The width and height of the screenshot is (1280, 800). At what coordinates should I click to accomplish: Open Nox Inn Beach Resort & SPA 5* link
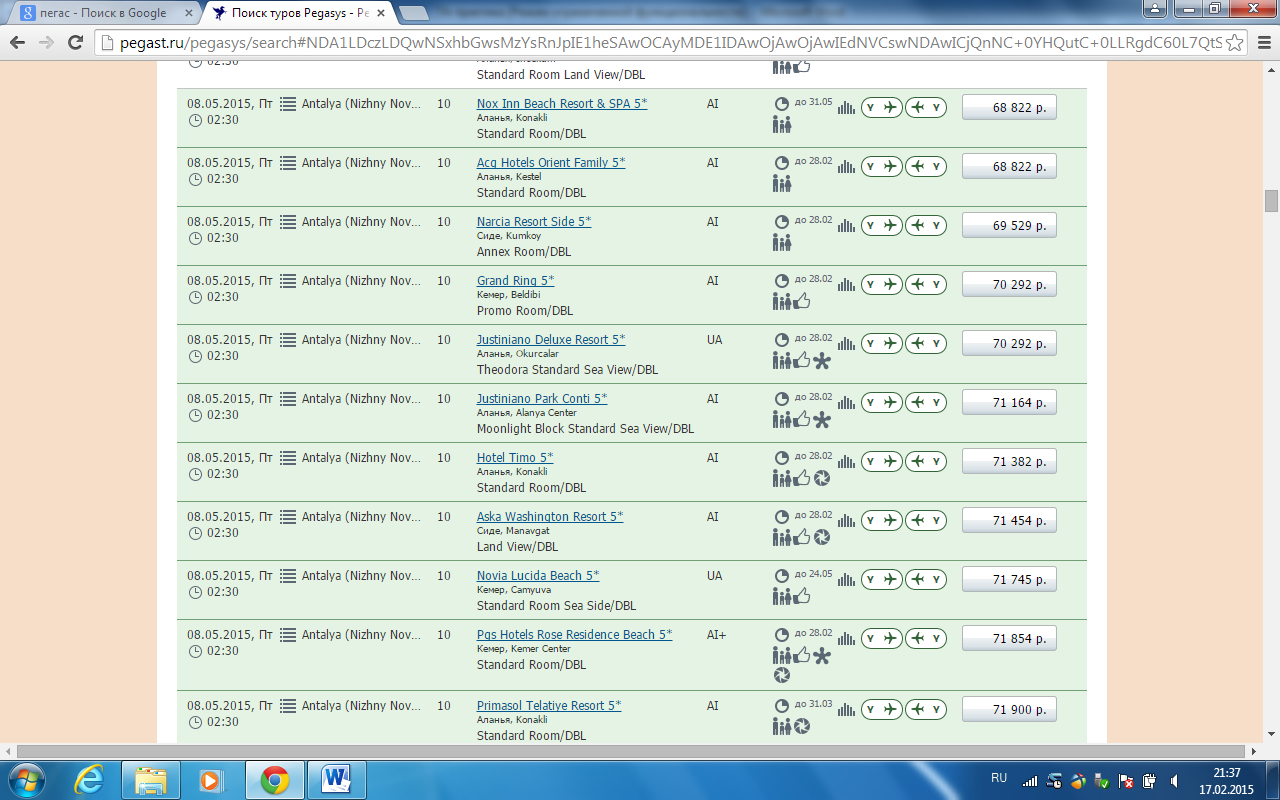[562, 104]
